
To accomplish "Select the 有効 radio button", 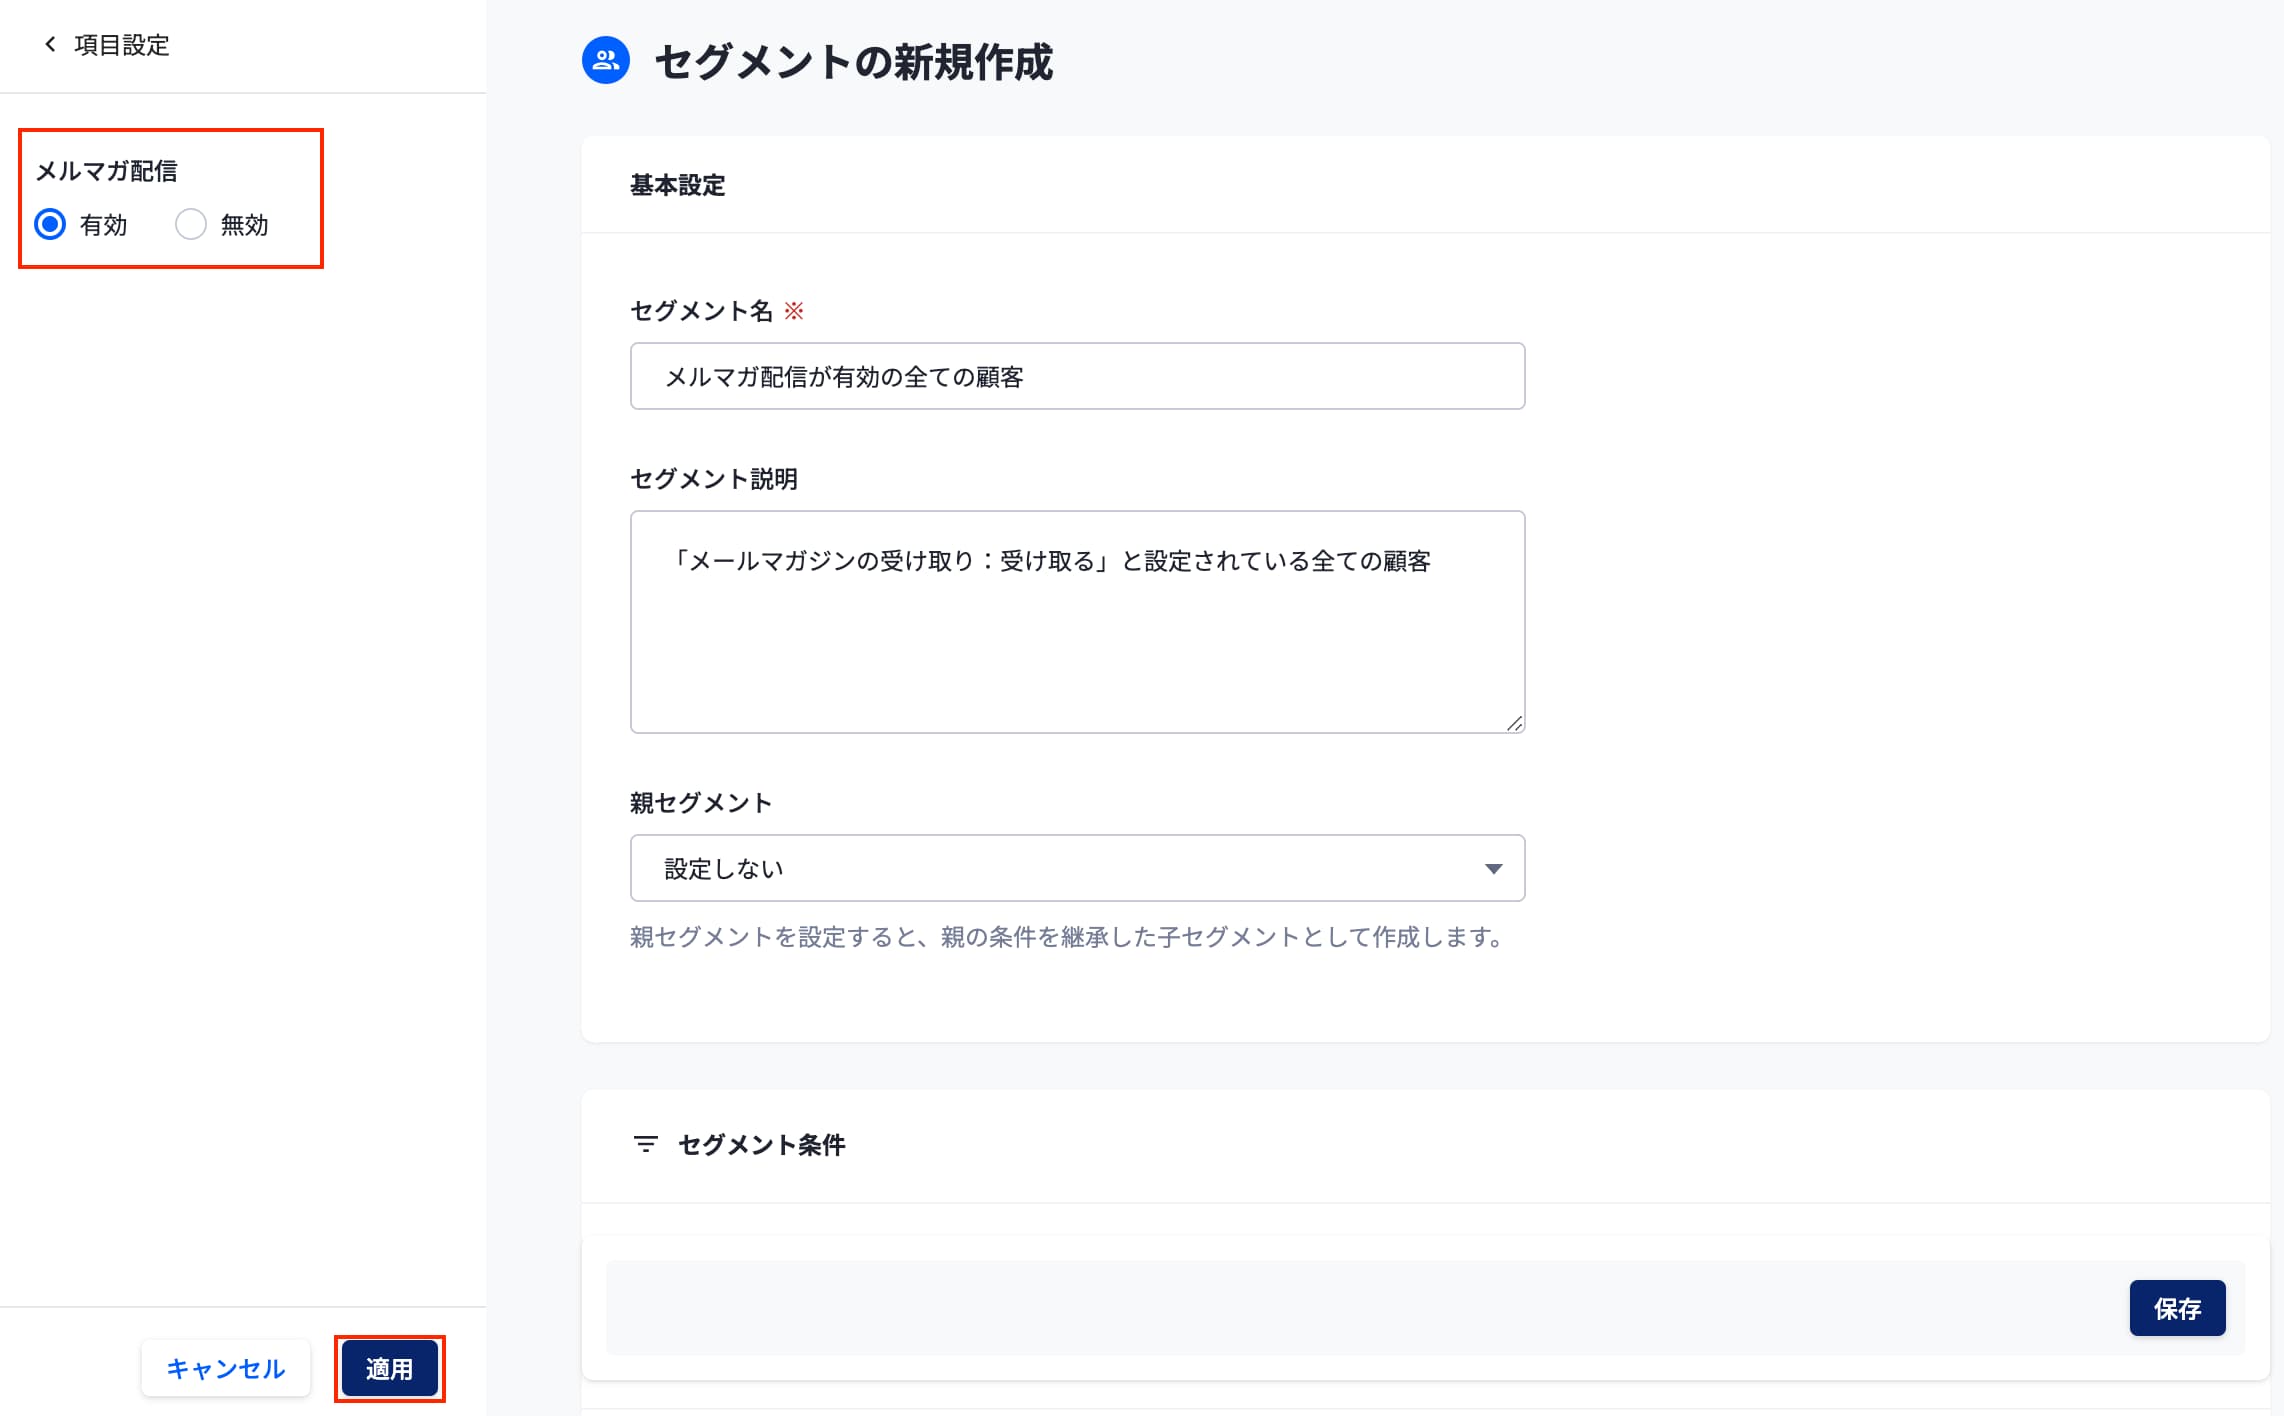I will (51, 224).
